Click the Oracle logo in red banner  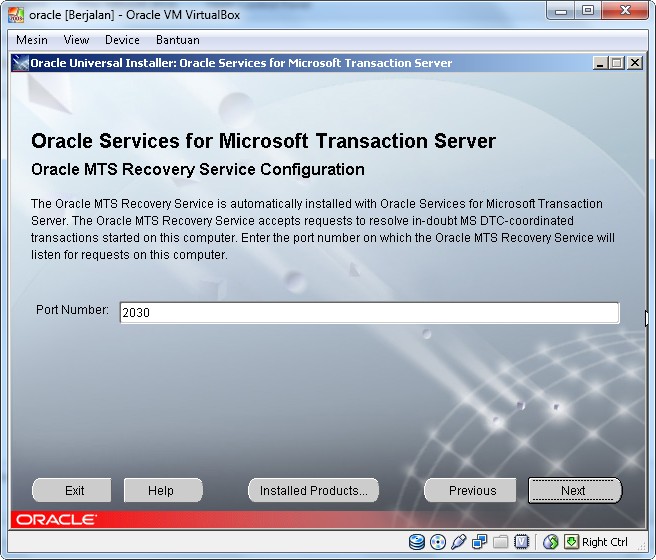[56, 520]
